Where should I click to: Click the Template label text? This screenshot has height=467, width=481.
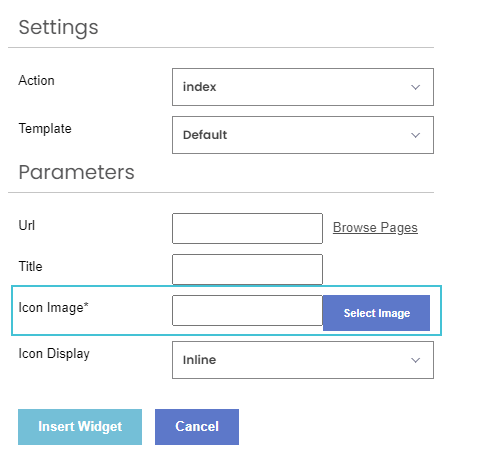tap(45, 129)
